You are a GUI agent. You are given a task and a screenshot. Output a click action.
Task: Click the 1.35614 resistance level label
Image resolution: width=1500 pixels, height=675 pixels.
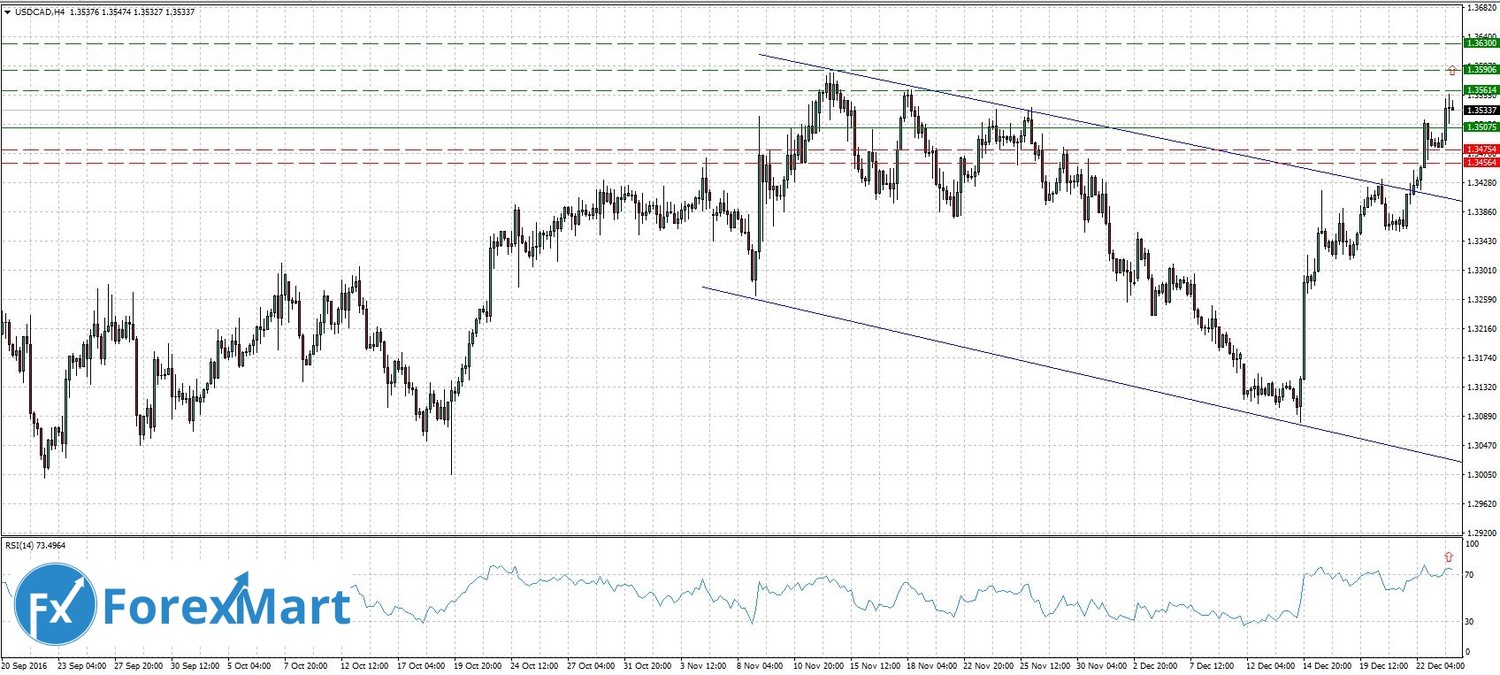point(1480,91)
